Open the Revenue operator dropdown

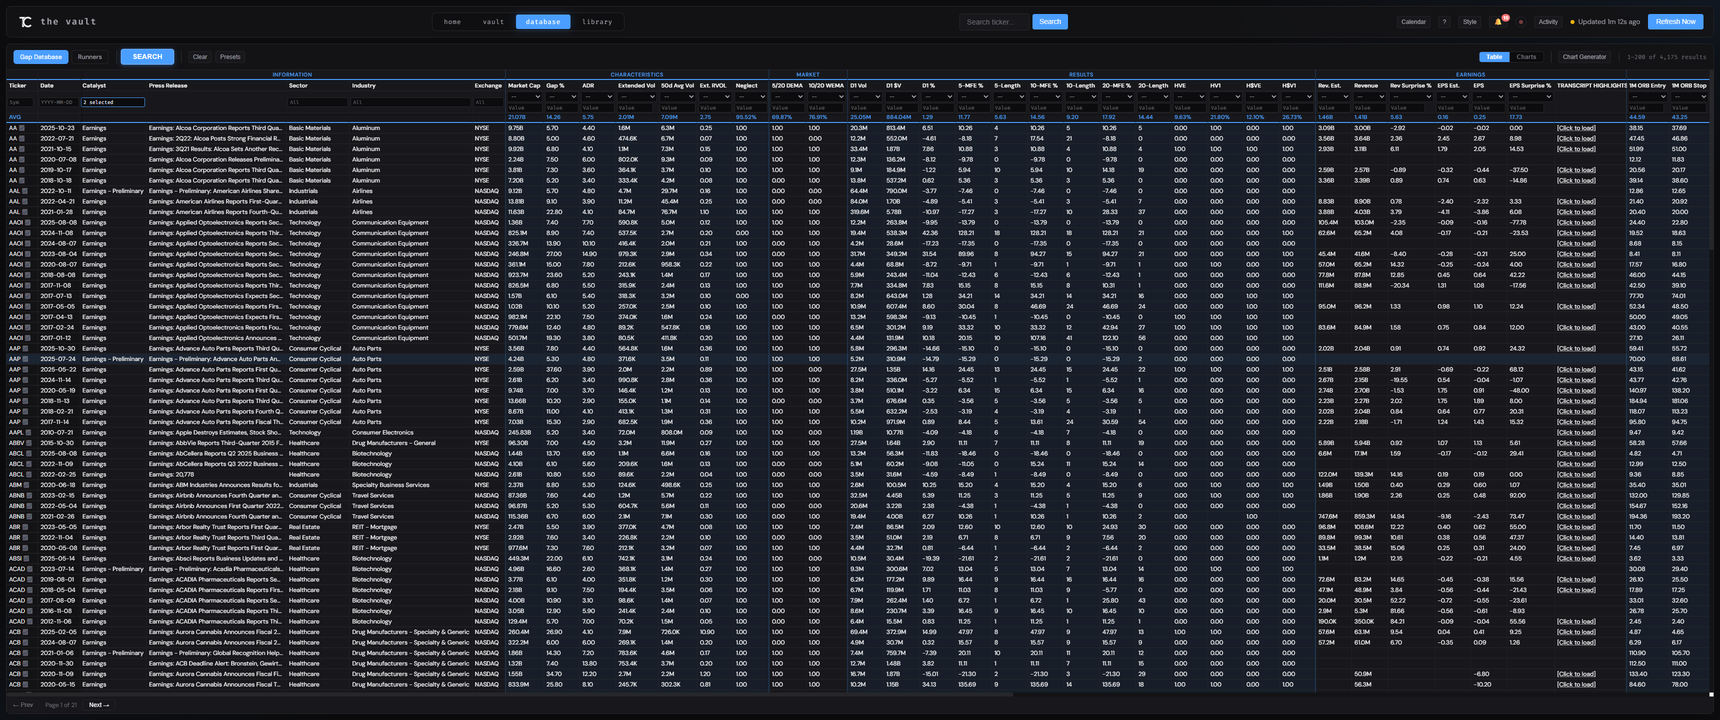pos(1369,97)
